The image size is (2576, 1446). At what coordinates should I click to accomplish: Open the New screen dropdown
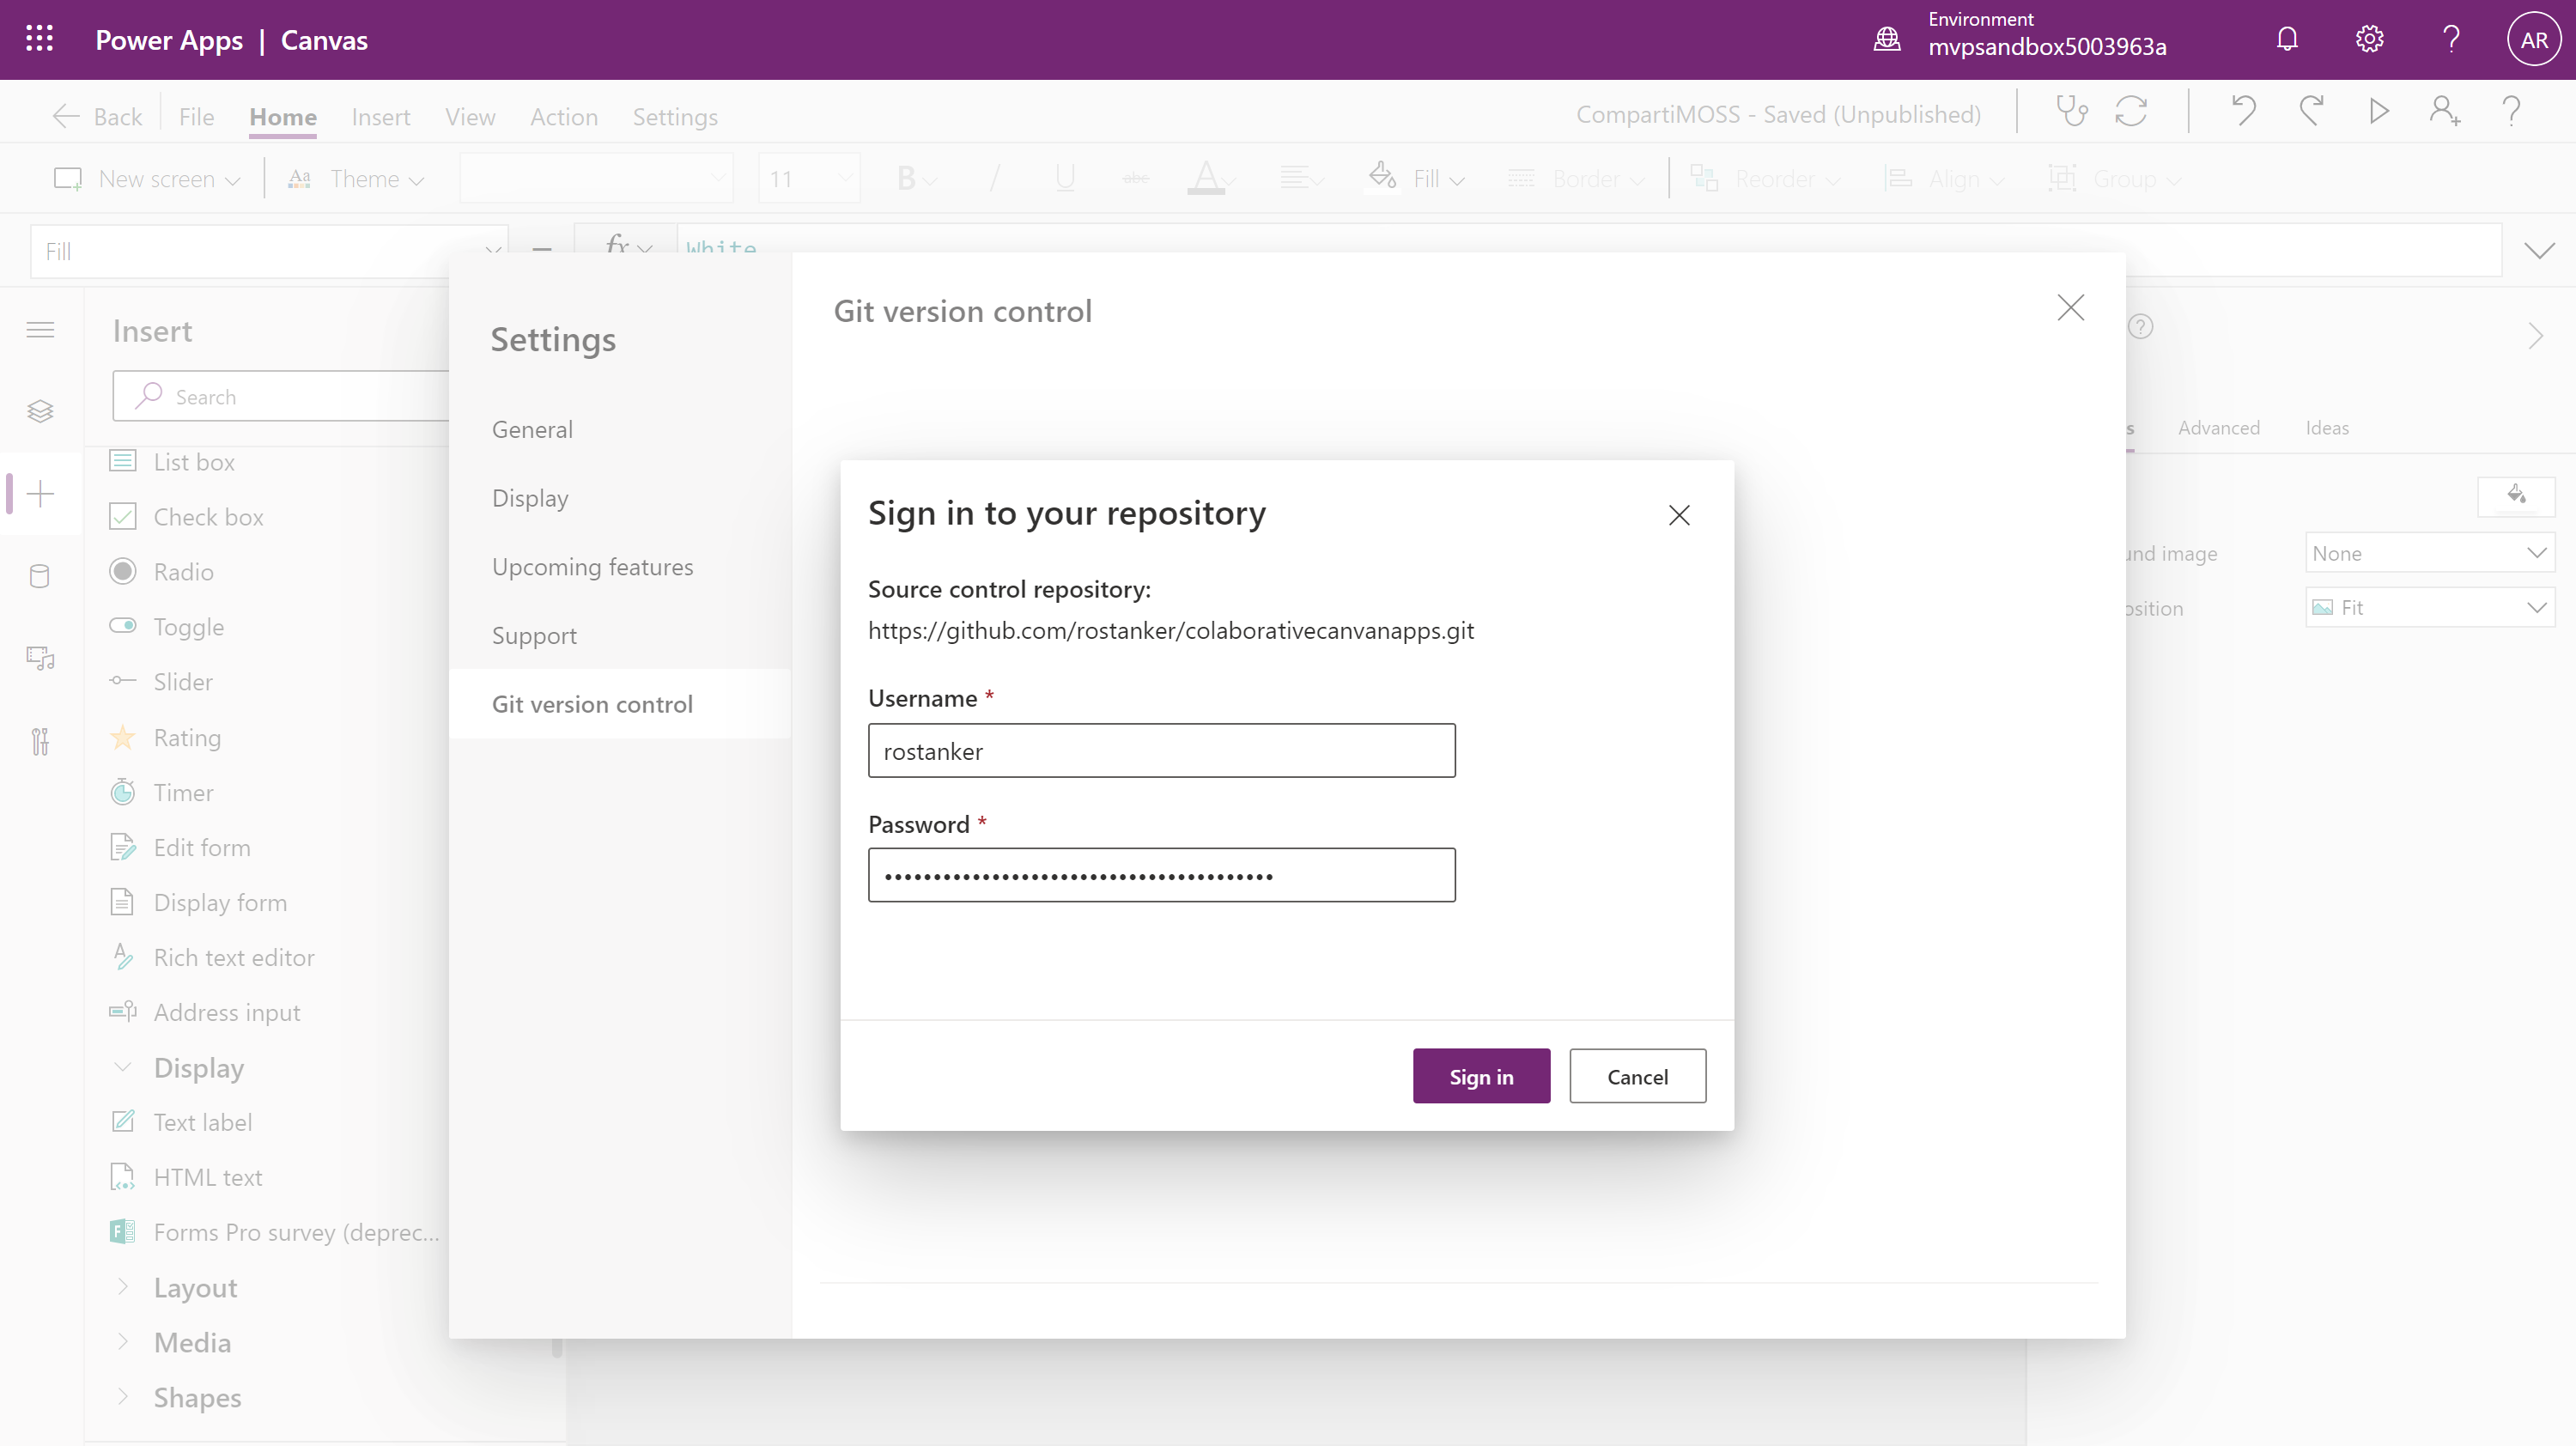pyautogui.click(x=147, y=178)
